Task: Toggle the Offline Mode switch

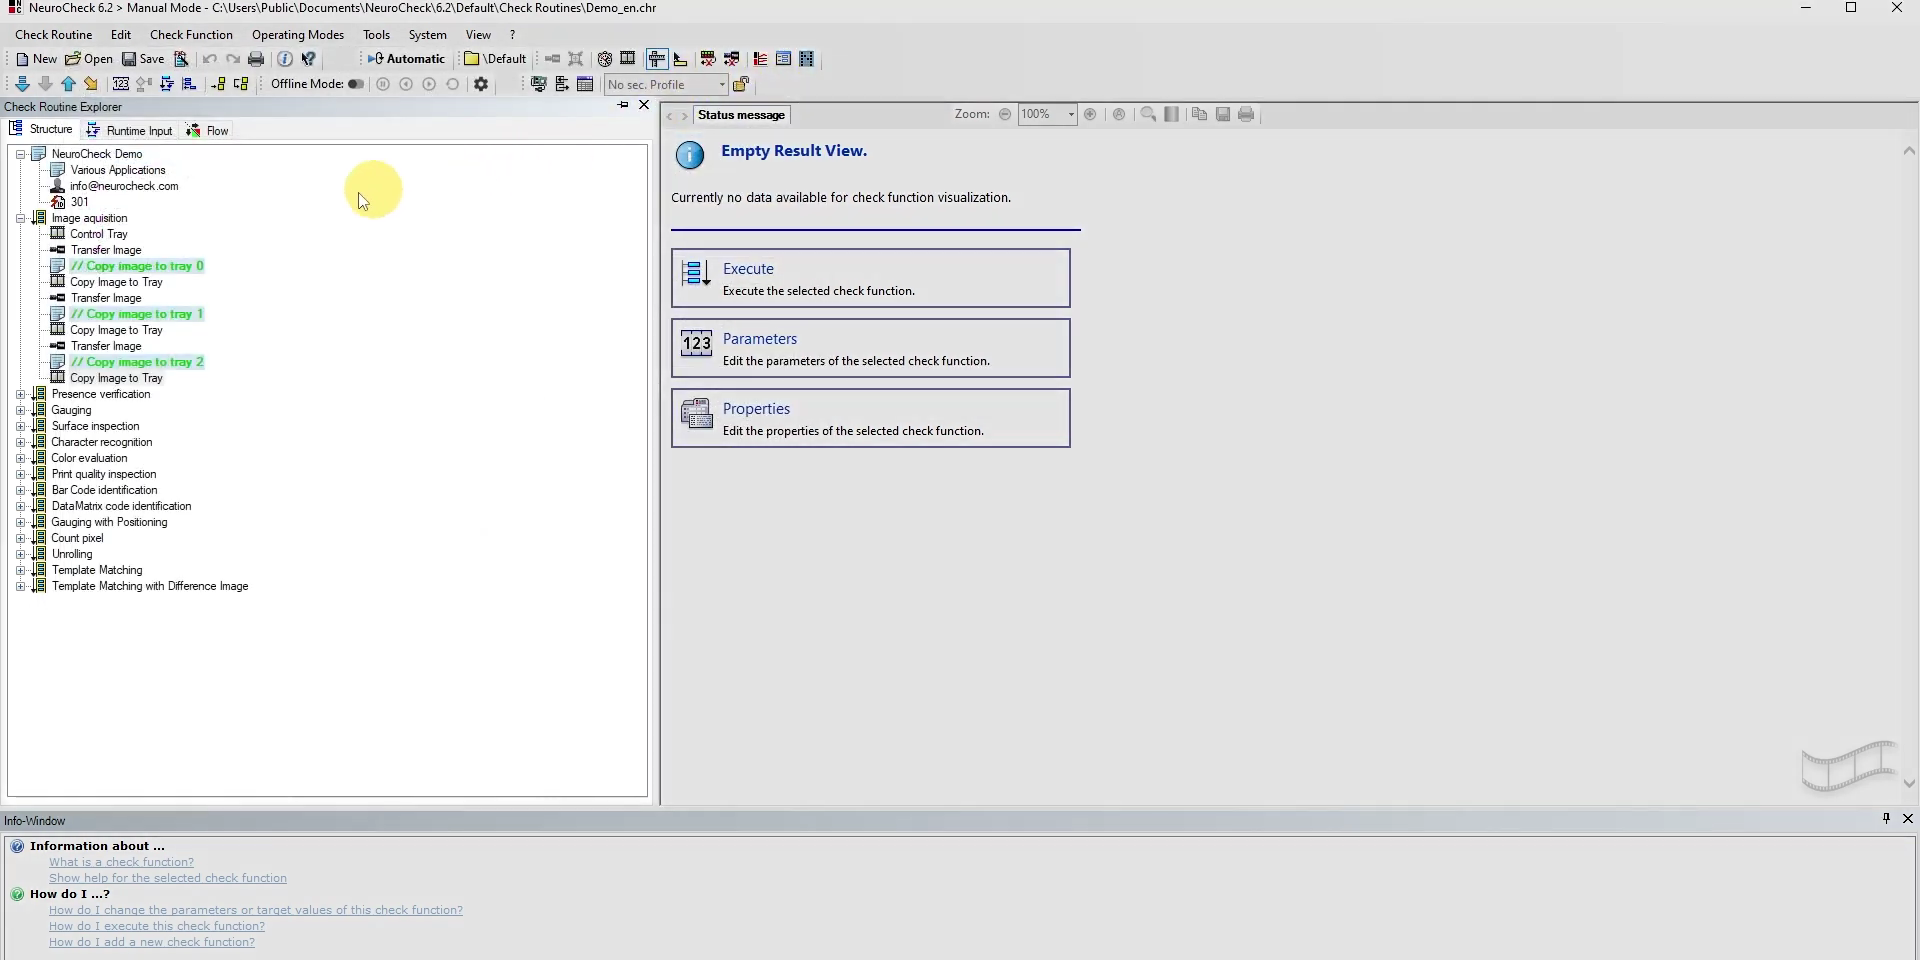Action: [355, 85]
